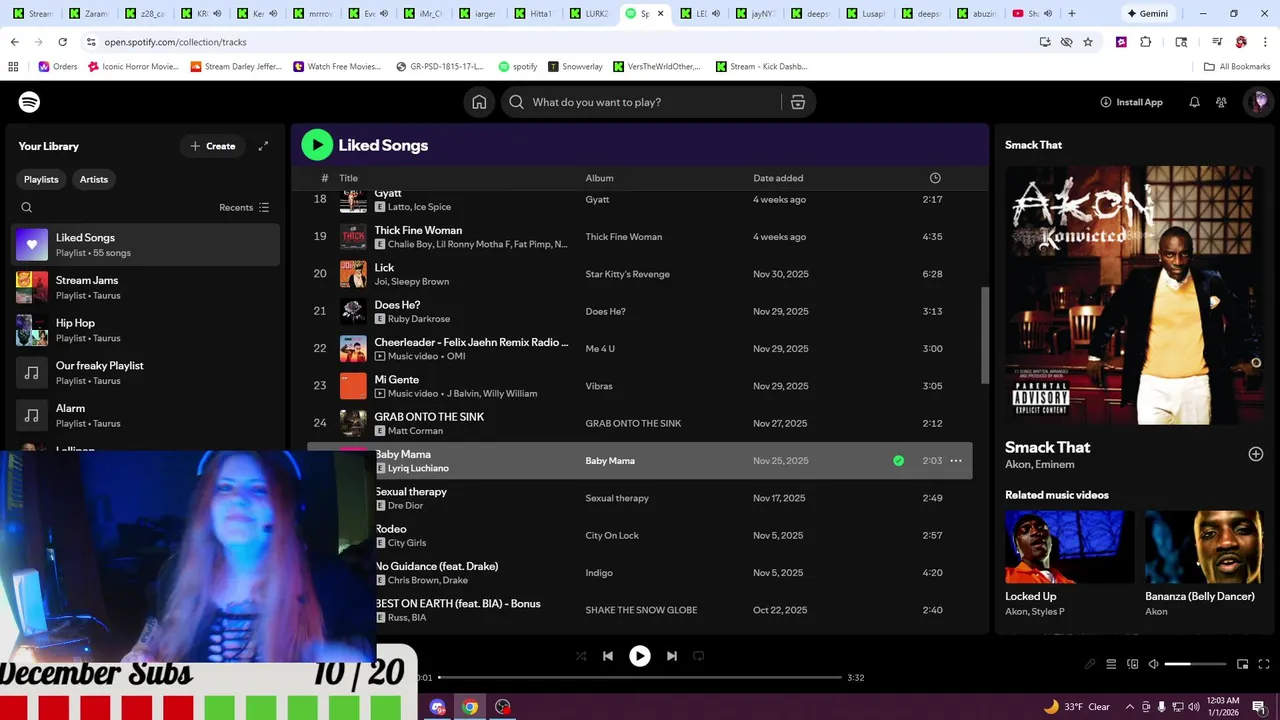This screenshot has width=1280, height=720.
Task: Open the Alarm playlist
Action: coord(145,415)
